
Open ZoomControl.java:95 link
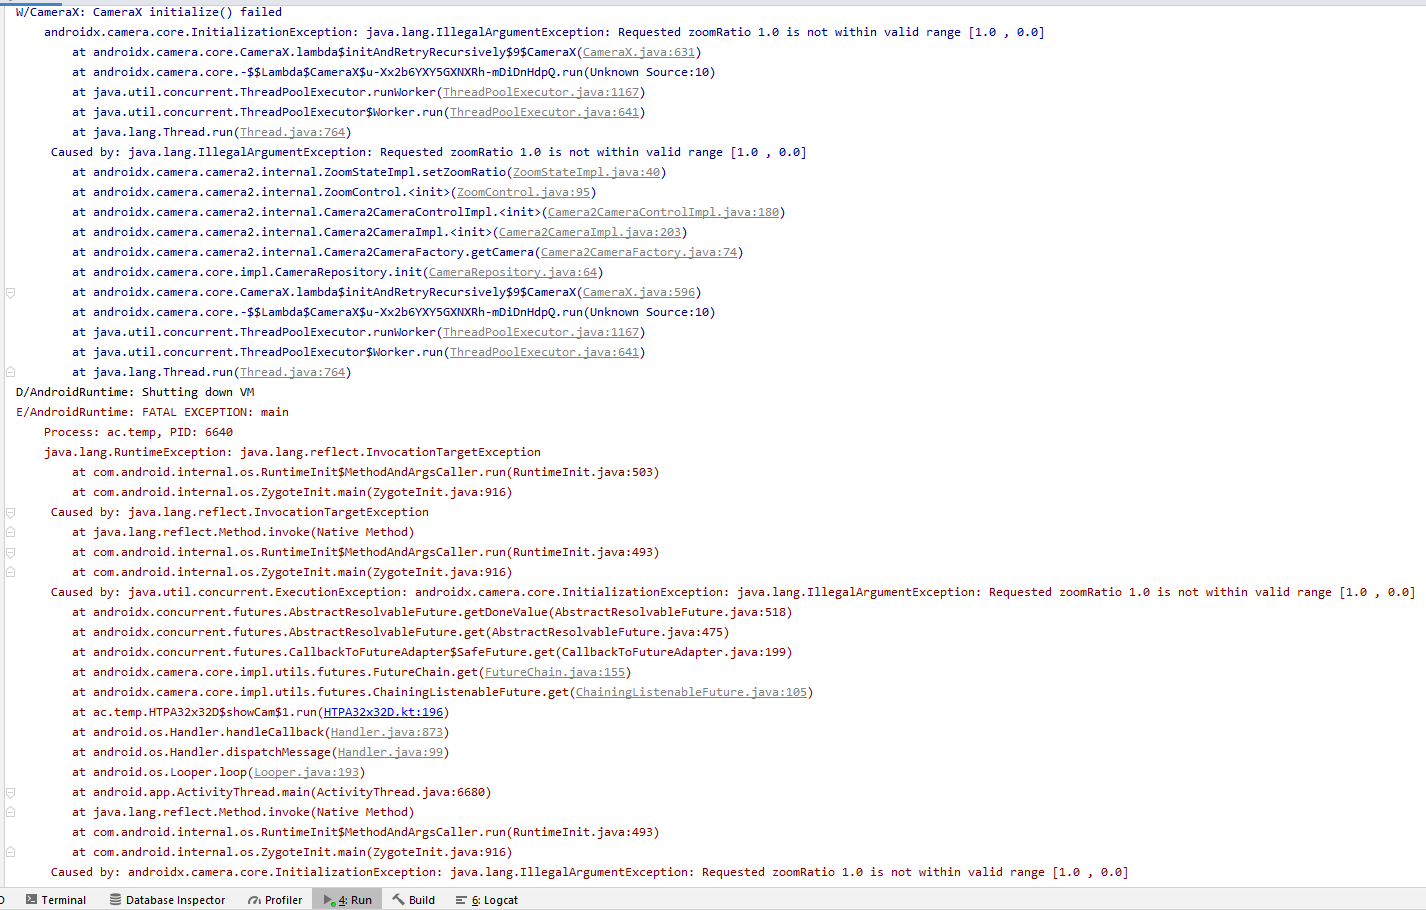pyautogui.click(x=523, y=192)
